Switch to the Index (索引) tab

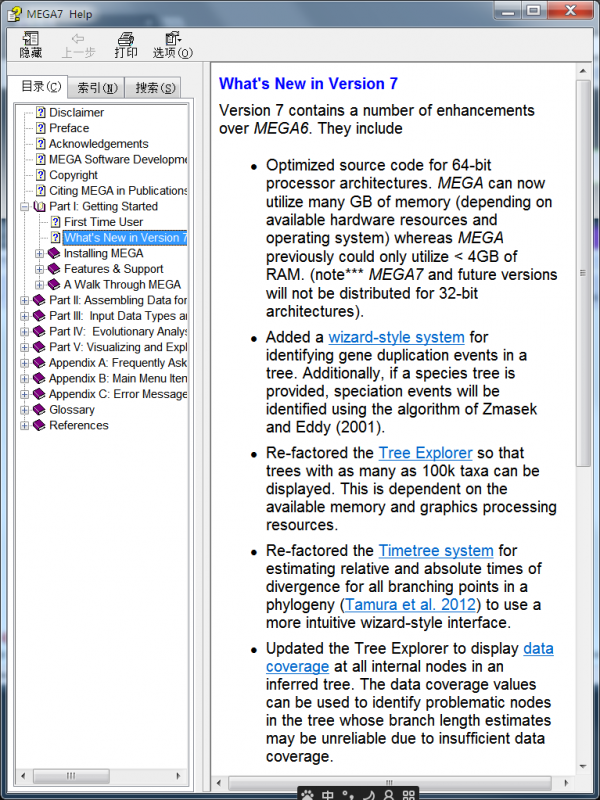click(96, 88)
